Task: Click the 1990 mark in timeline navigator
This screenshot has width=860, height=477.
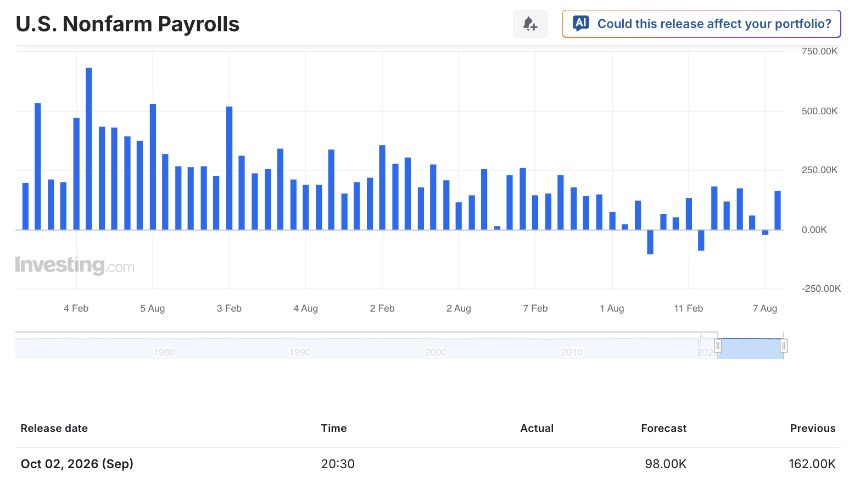Action: [x=300, y=353]
